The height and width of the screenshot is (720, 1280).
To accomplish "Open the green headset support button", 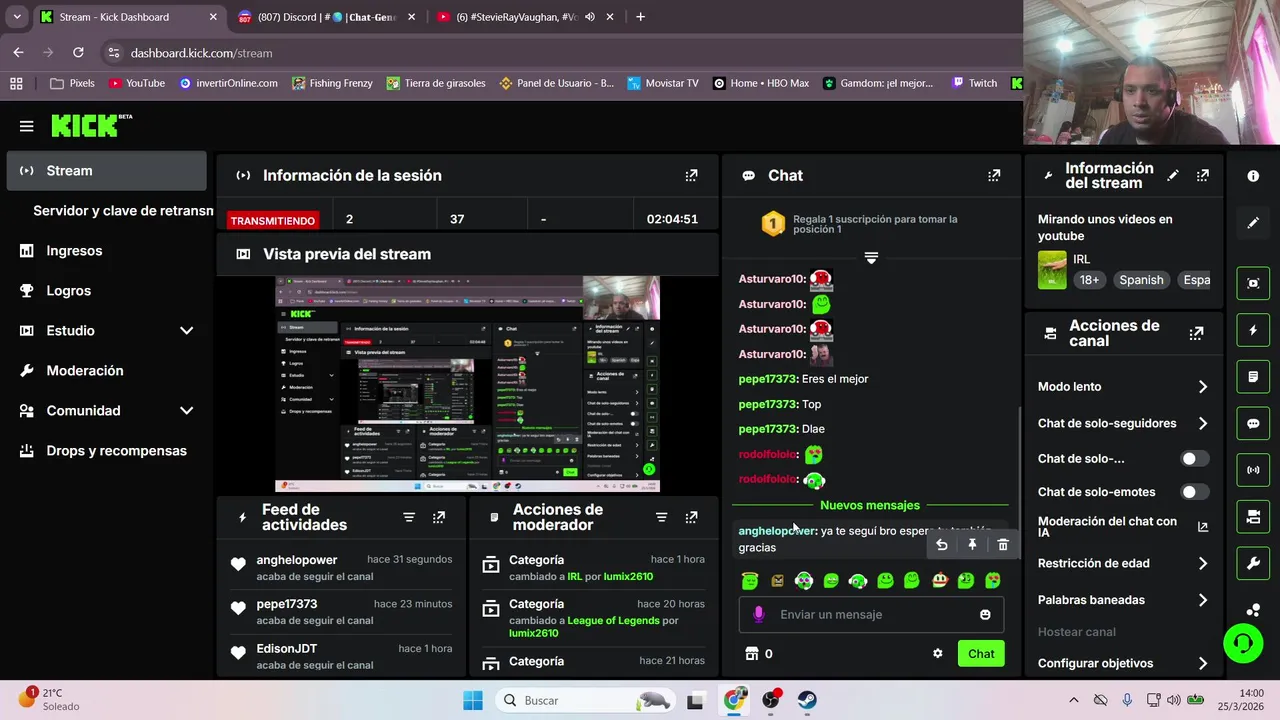I will [x=1243, y=643].
